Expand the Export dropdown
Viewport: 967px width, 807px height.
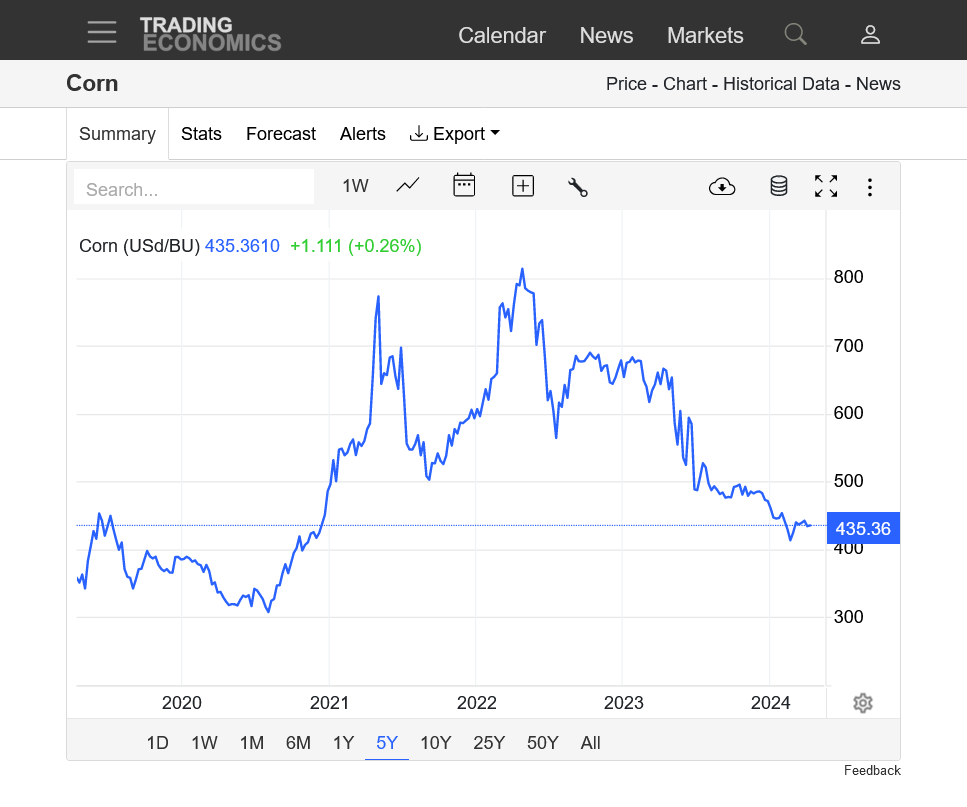click(455, 134)
